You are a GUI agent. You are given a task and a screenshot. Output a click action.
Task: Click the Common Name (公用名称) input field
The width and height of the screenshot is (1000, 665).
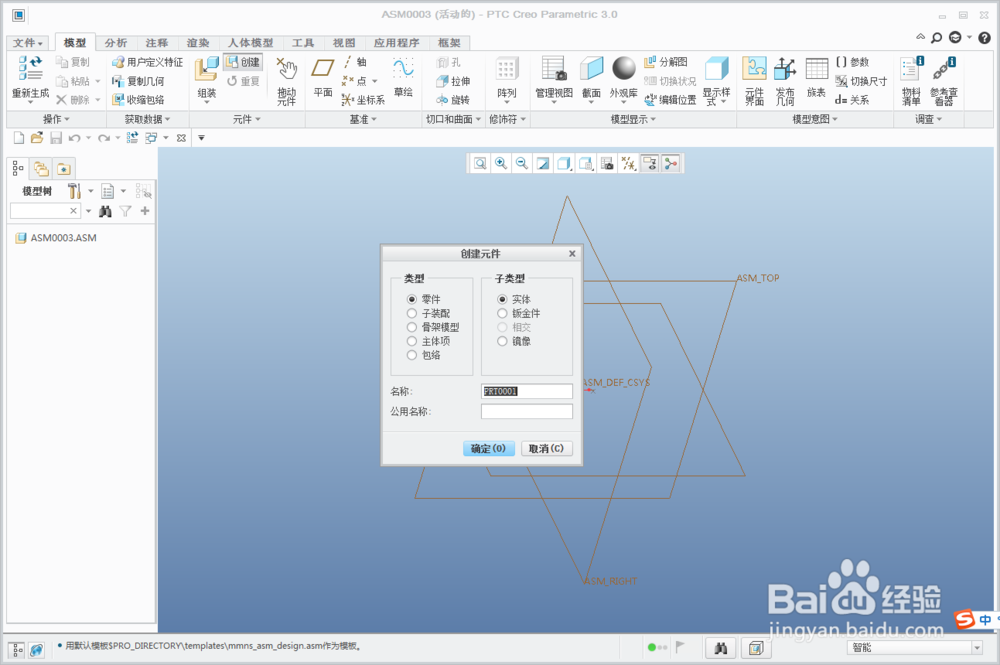coord(527,412)
